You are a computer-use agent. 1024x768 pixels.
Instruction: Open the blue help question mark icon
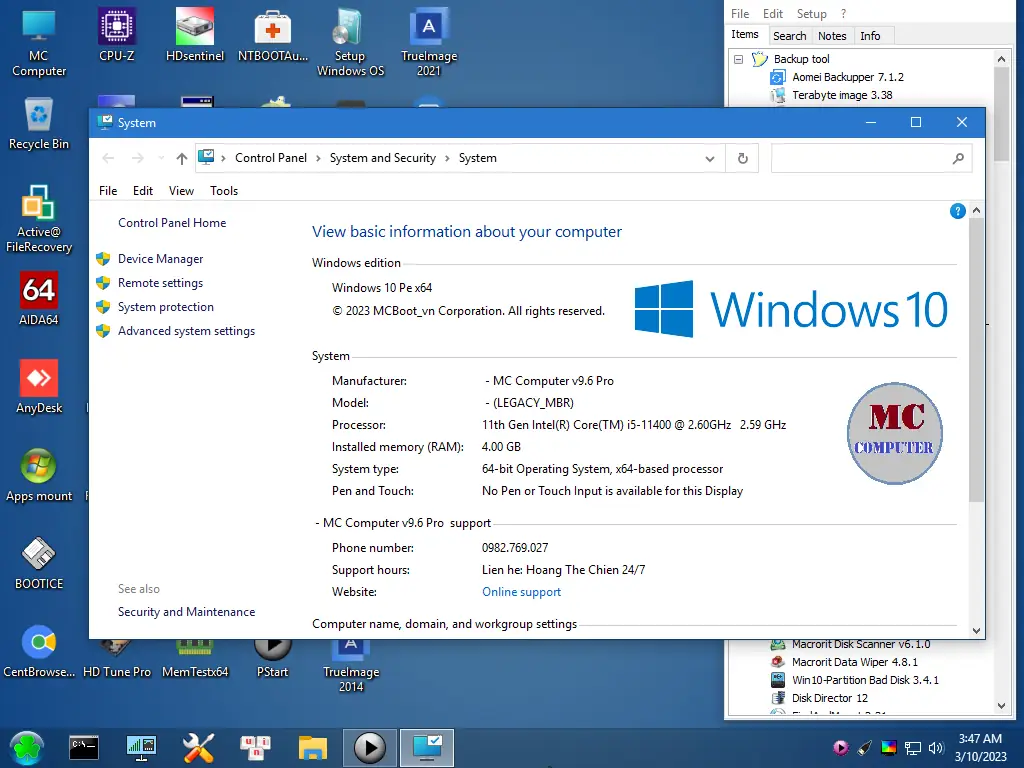[x=957, y=211]
